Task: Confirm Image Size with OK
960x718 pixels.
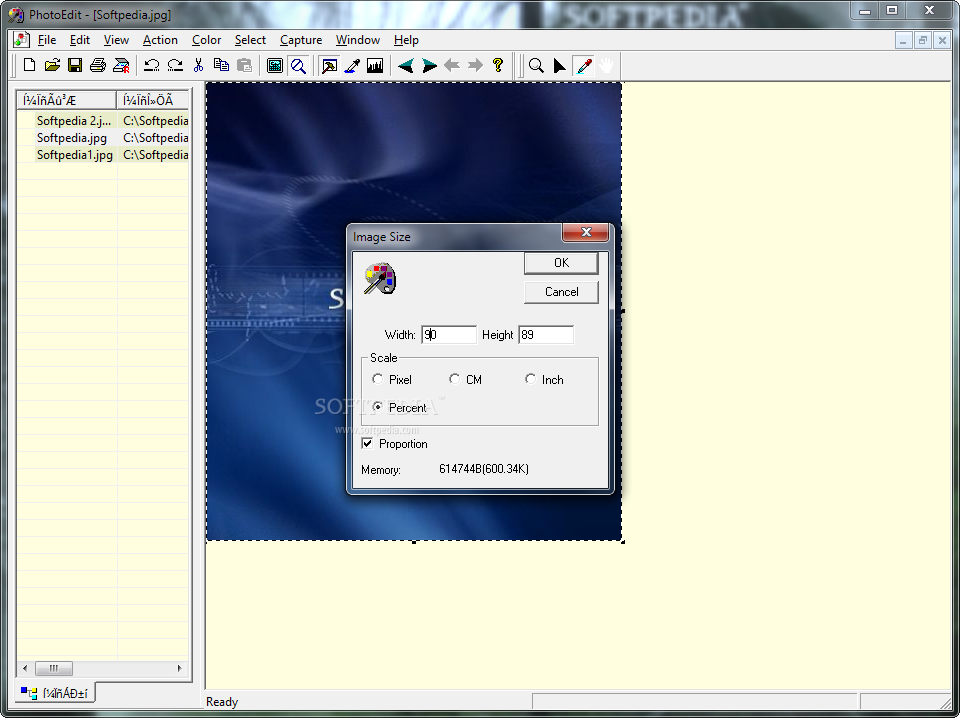Action: 561,263
